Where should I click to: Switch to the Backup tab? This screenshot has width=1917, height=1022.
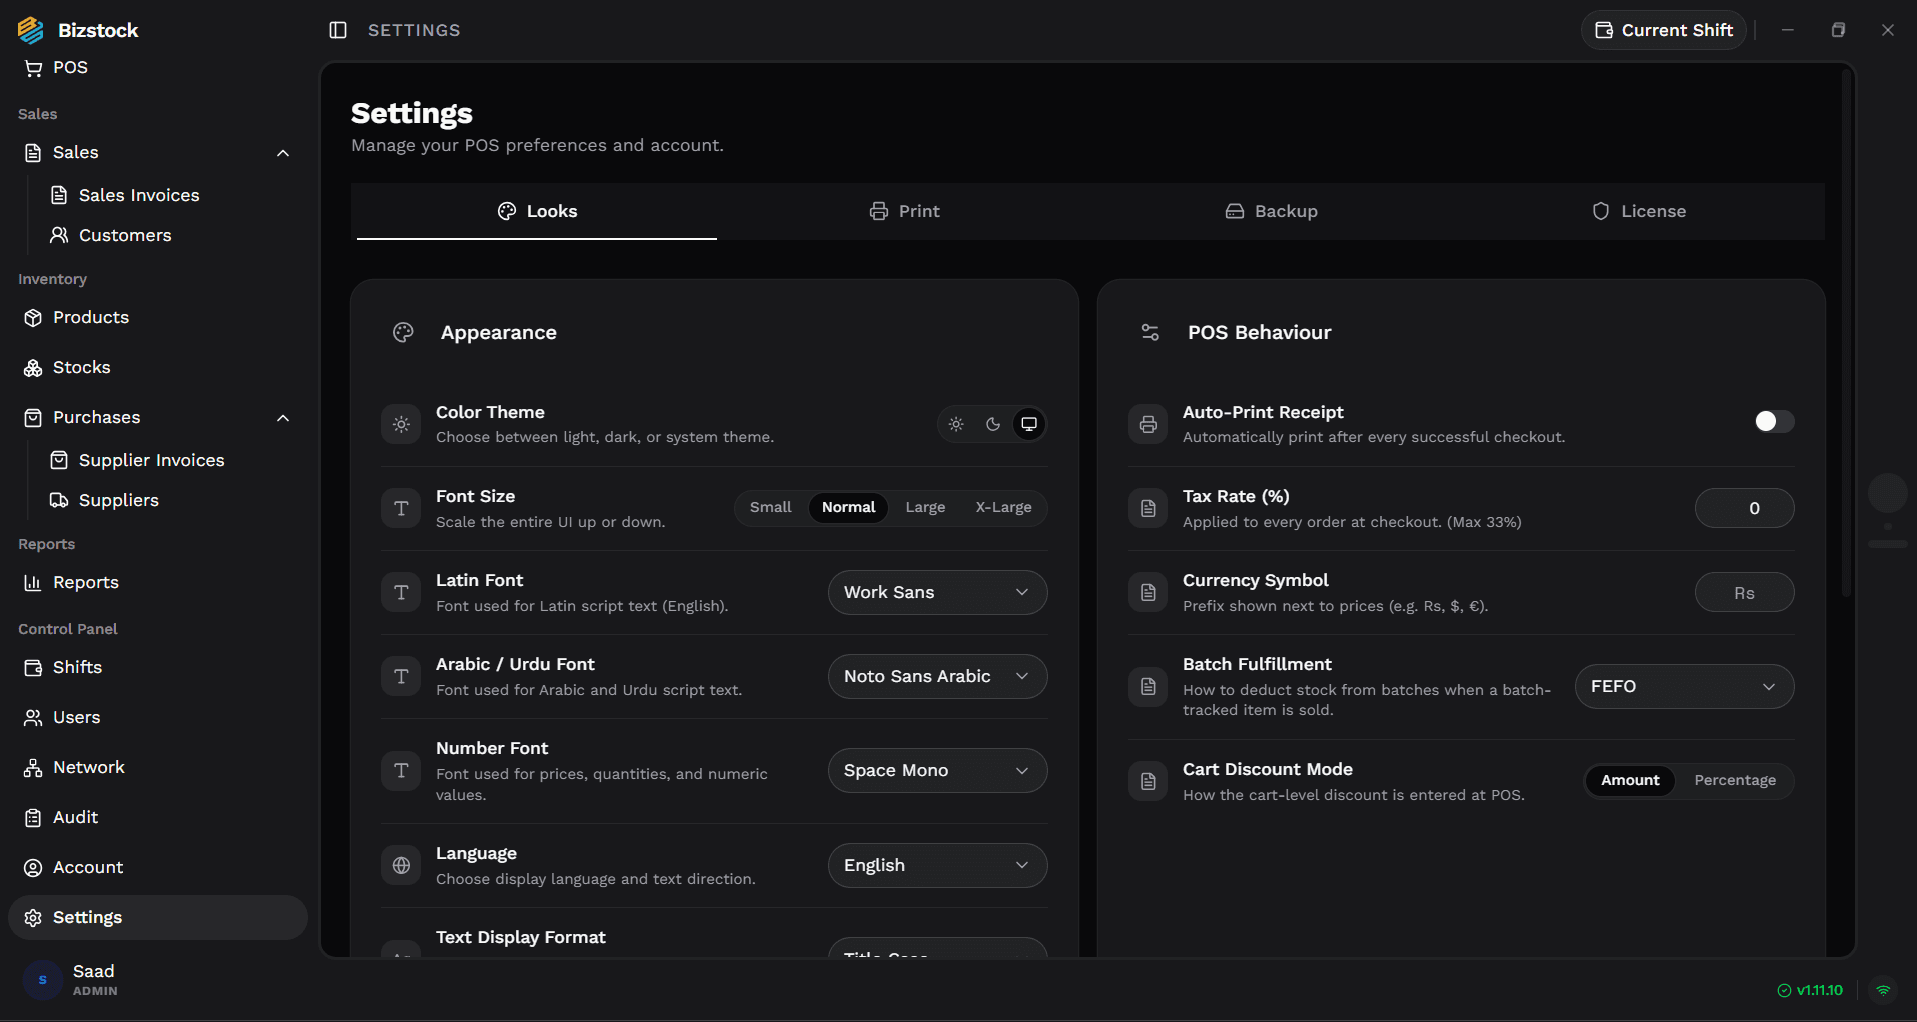pyautogui.click(x=1271, y=211)
